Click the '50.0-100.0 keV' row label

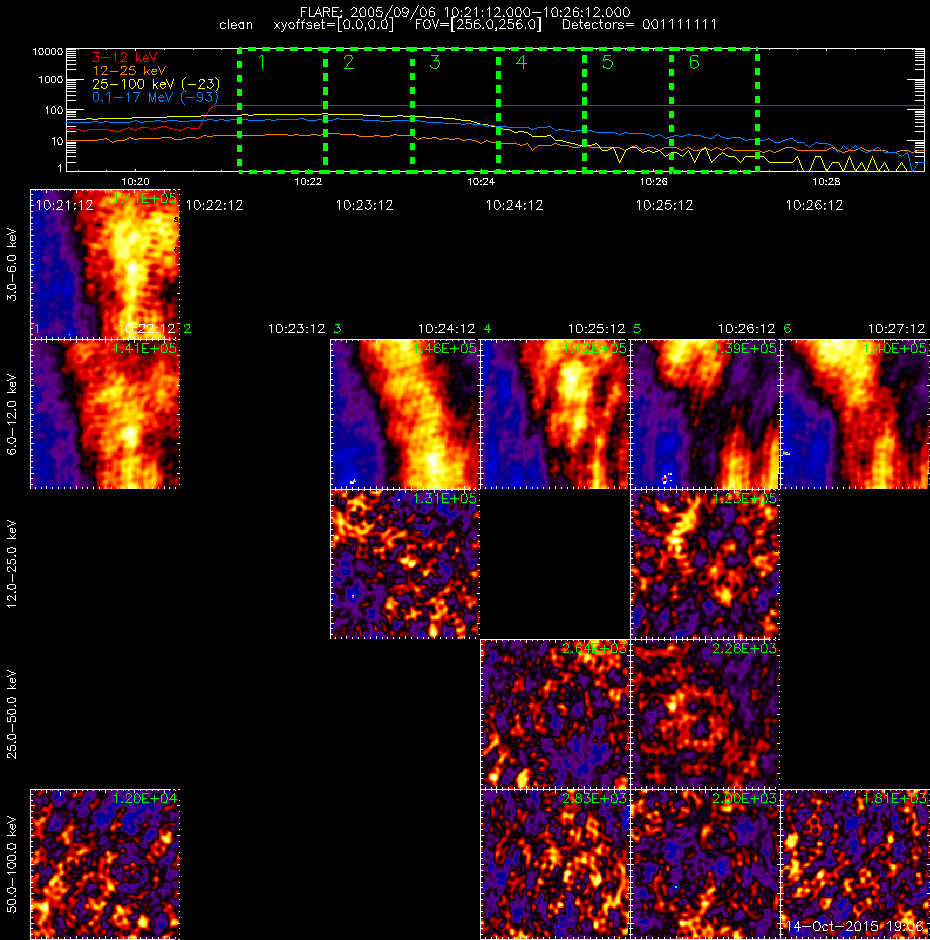12,864
